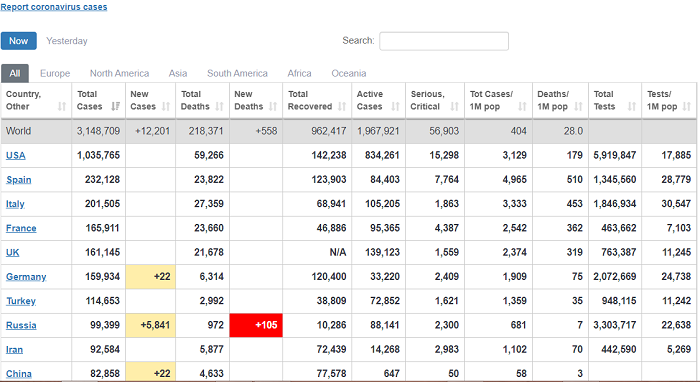This screenshot has width=700, height=382.
Task: Select the Asia tab
Action: 178,73
